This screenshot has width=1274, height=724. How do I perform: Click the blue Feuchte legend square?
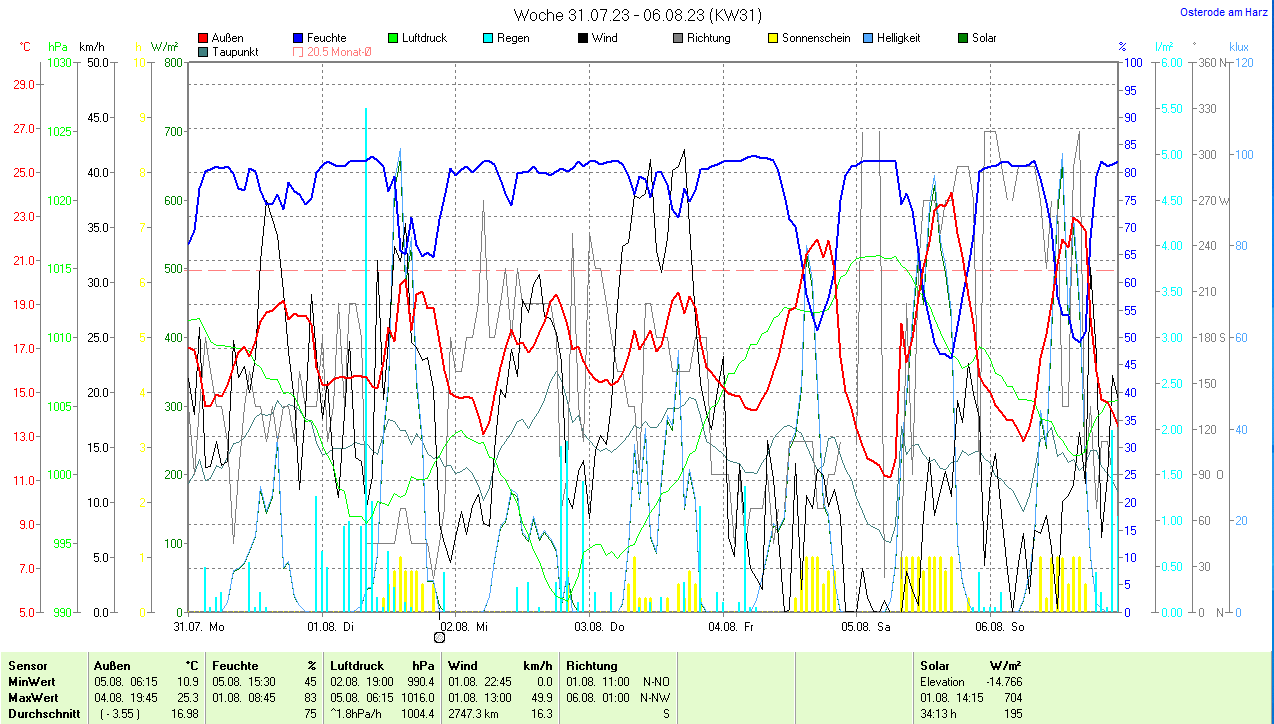(x=299, y=39)
